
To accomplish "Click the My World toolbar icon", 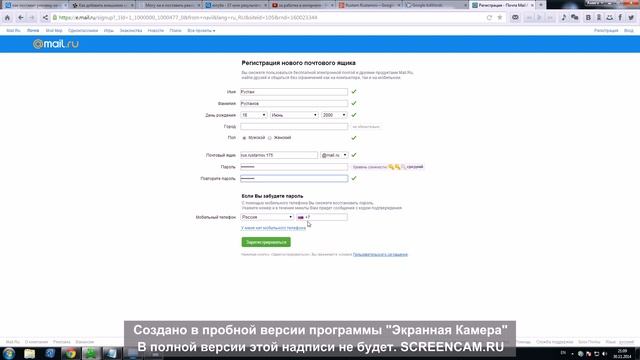I will click(x=609, y=18).
